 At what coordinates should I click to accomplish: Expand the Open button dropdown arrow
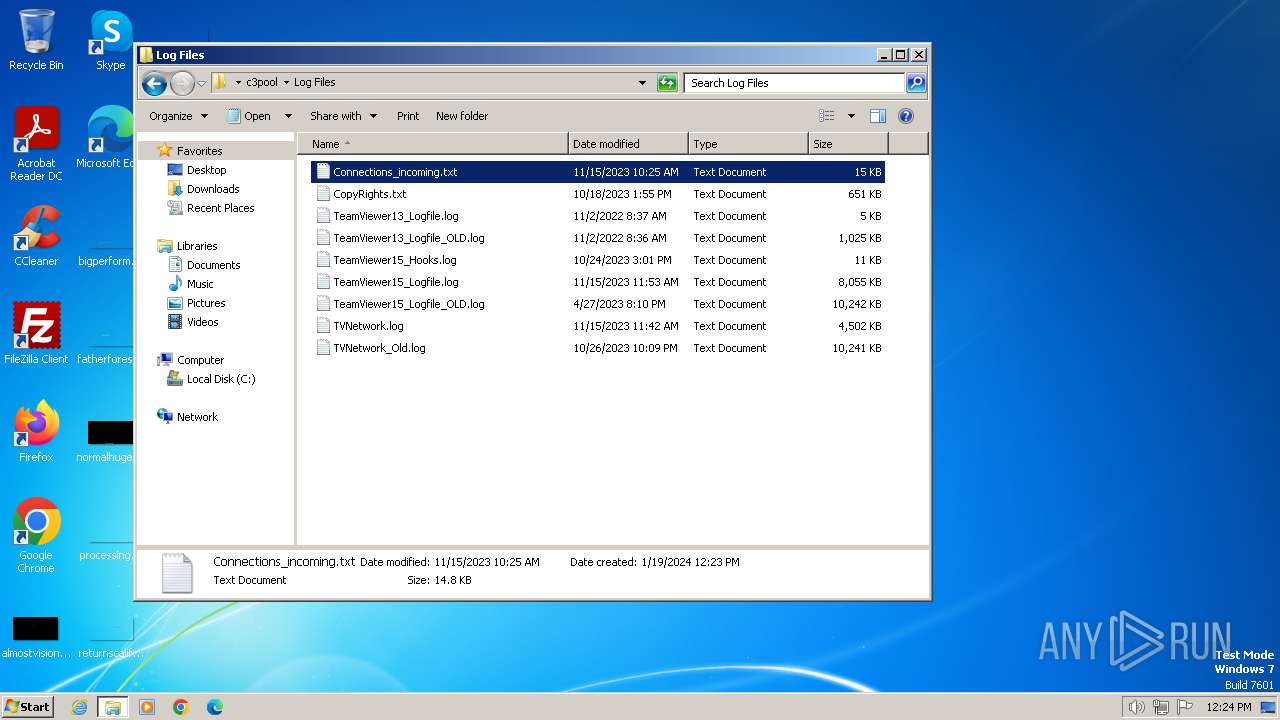(288, 116)
